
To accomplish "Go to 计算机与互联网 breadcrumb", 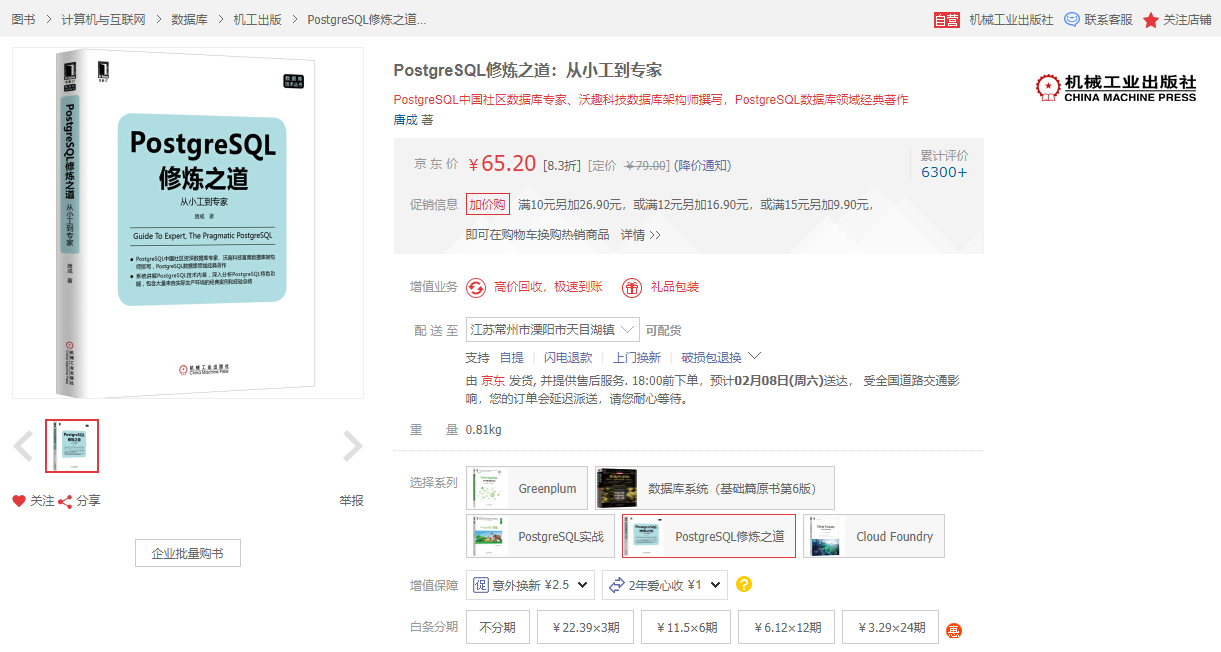I will [x=103, y=20].
